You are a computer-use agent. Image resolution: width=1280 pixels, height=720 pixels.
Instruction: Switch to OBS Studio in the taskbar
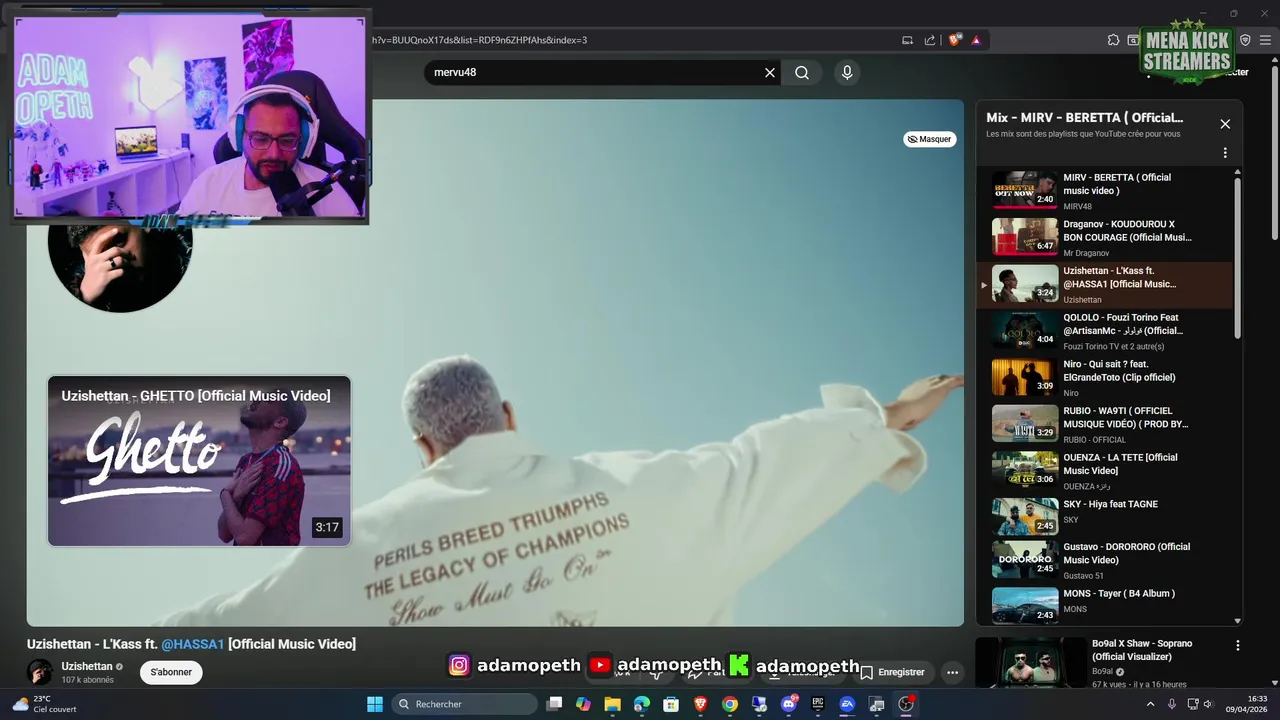(906, 704)
